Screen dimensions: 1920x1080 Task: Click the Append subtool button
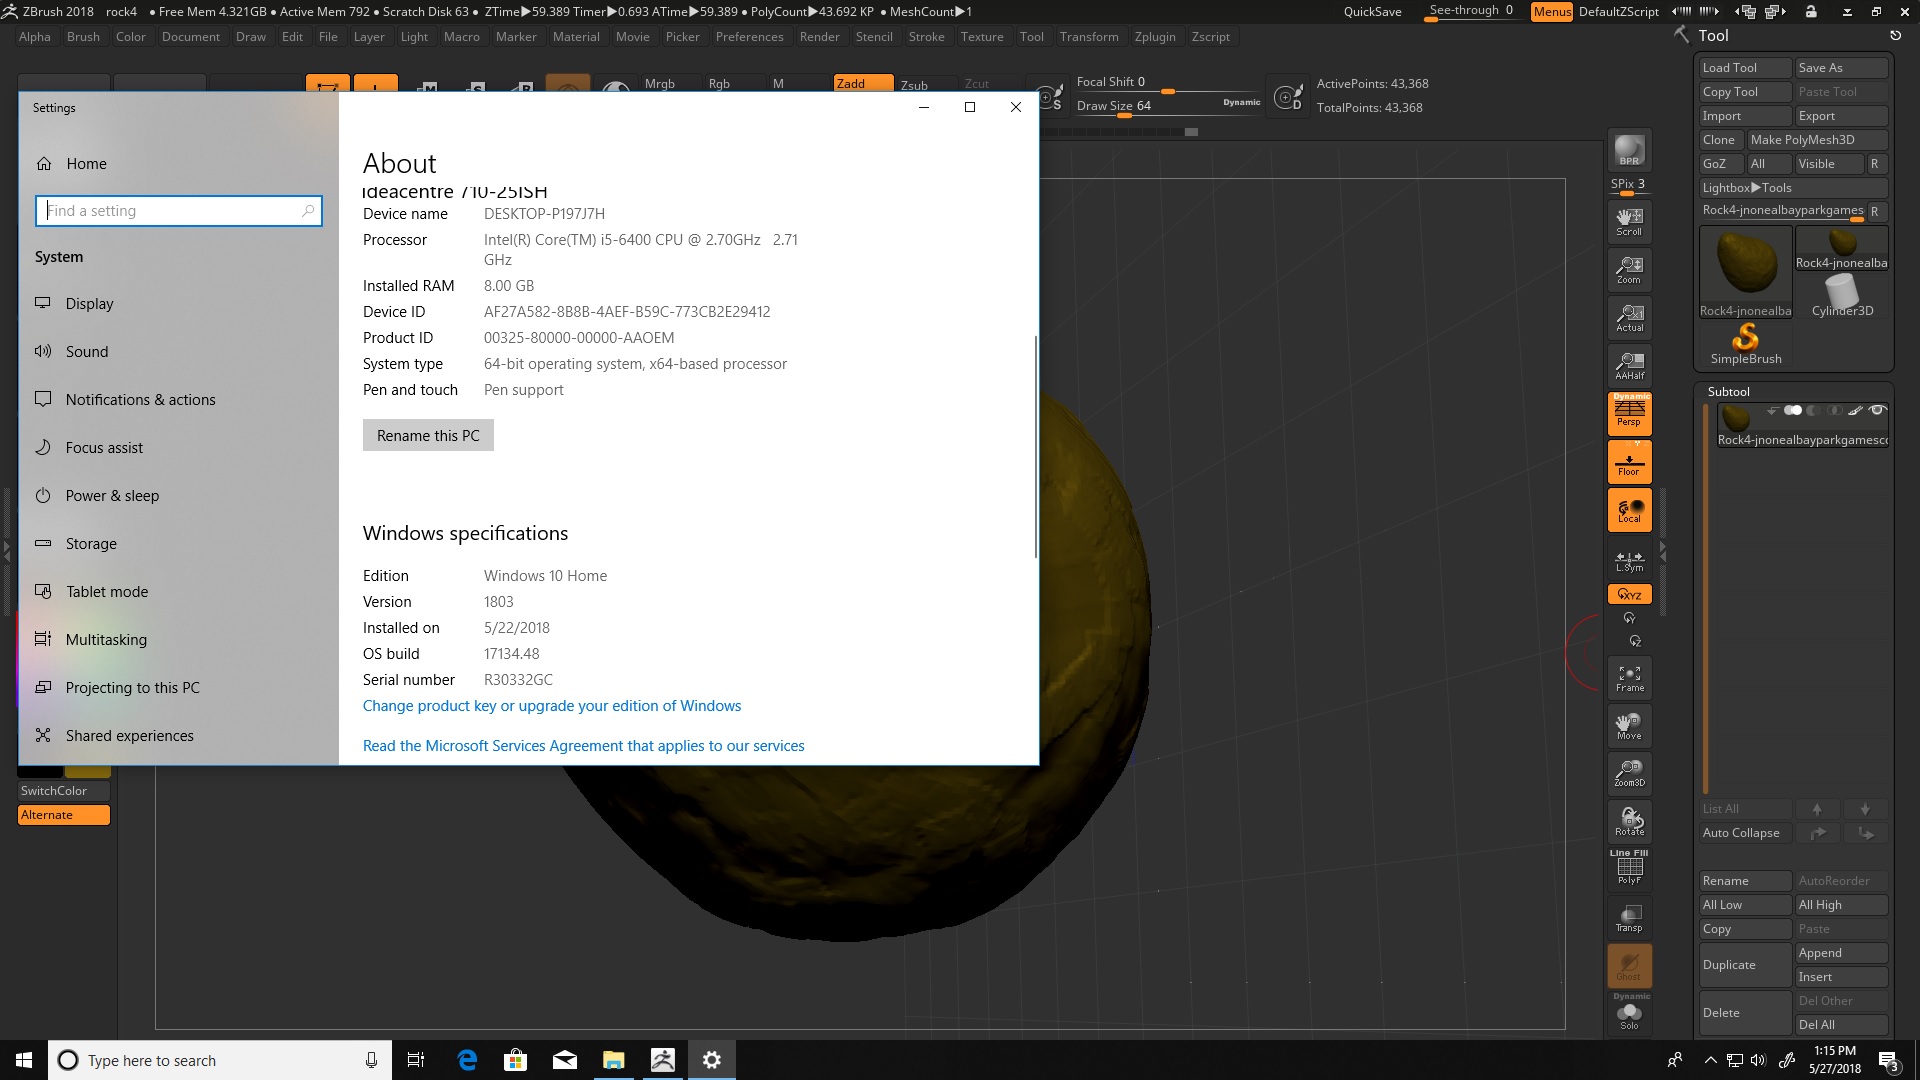coord(1841,953)
